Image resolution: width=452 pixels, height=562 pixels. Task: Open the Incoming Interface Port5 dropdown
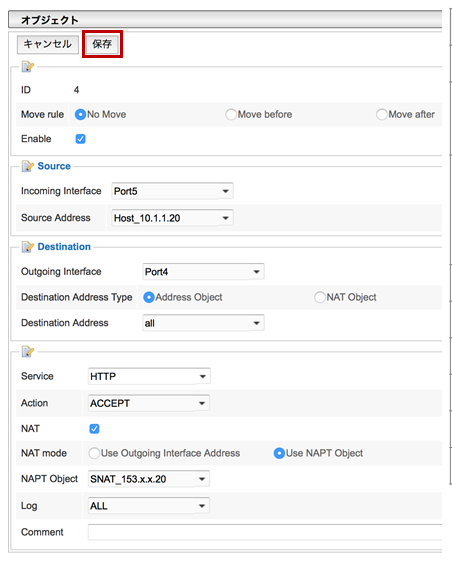(x=172, y=191)
